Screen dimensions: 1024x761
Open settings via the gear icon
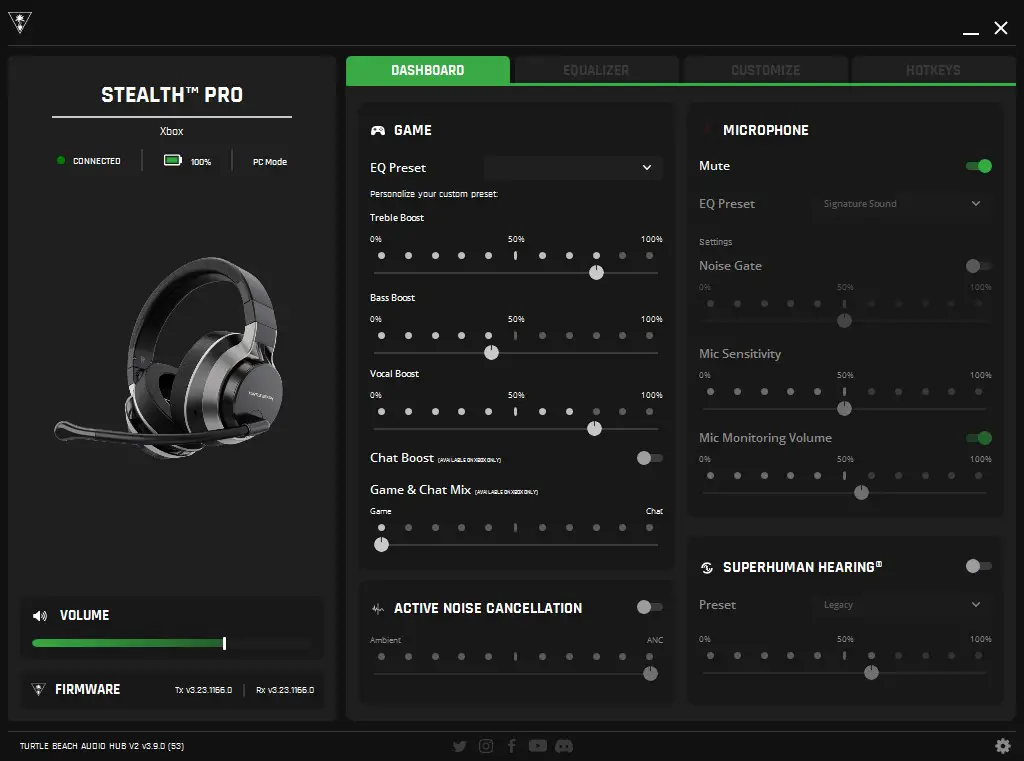pyautogui.click(x=1002, y=746)
